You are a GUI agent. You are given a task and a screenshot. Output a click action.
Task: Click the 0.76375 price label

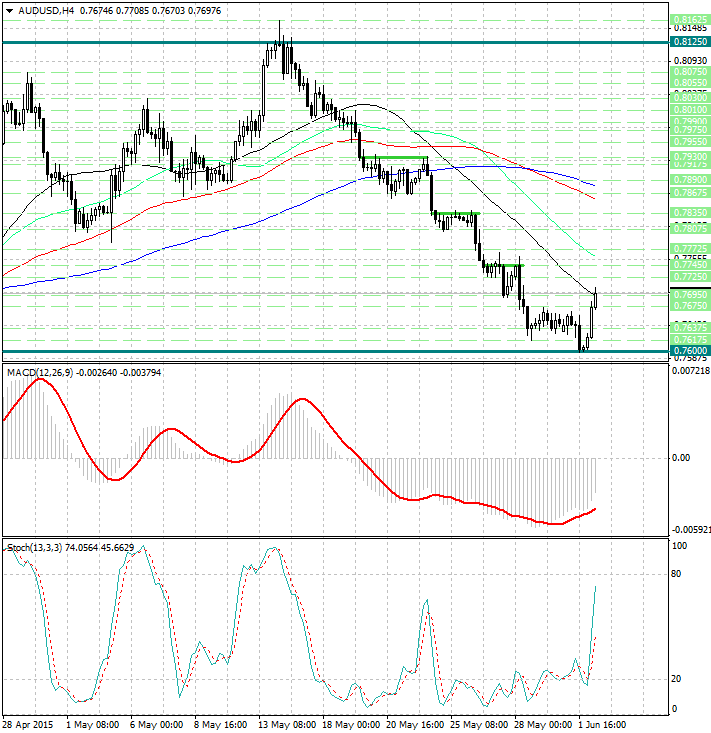click(690, 328)
